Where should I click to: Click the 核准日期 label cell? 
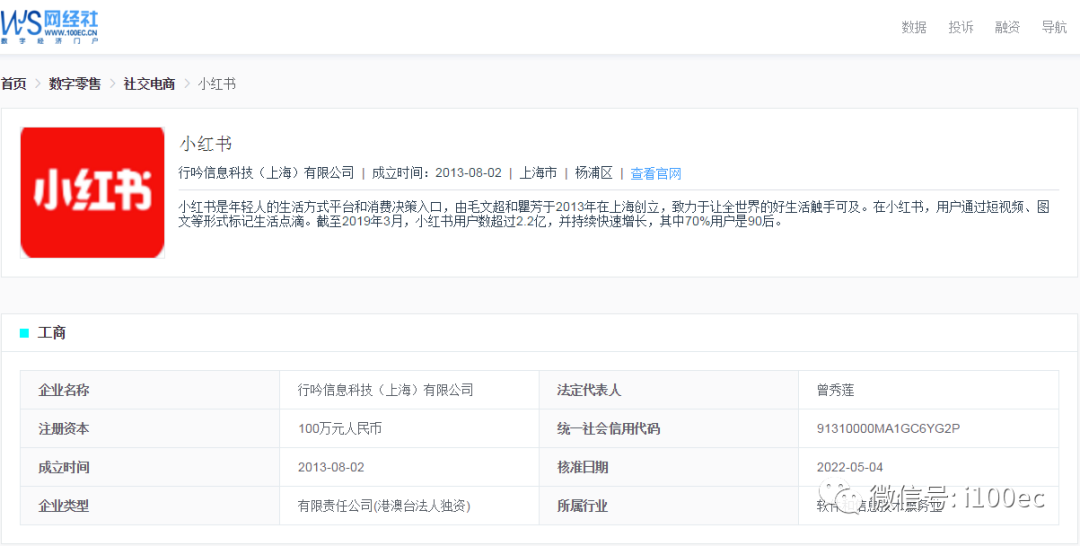[669, 467]
